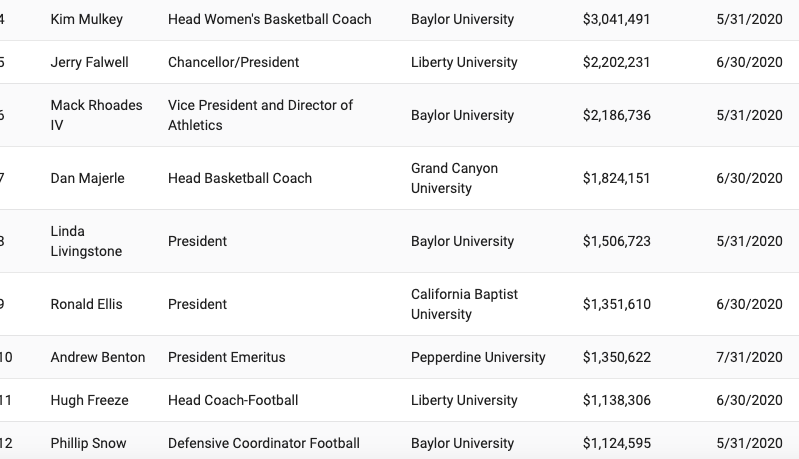Select Andrew Benton's President Emeritus title
The height and width of the screenshot is (459, 799).
[227, 357]
